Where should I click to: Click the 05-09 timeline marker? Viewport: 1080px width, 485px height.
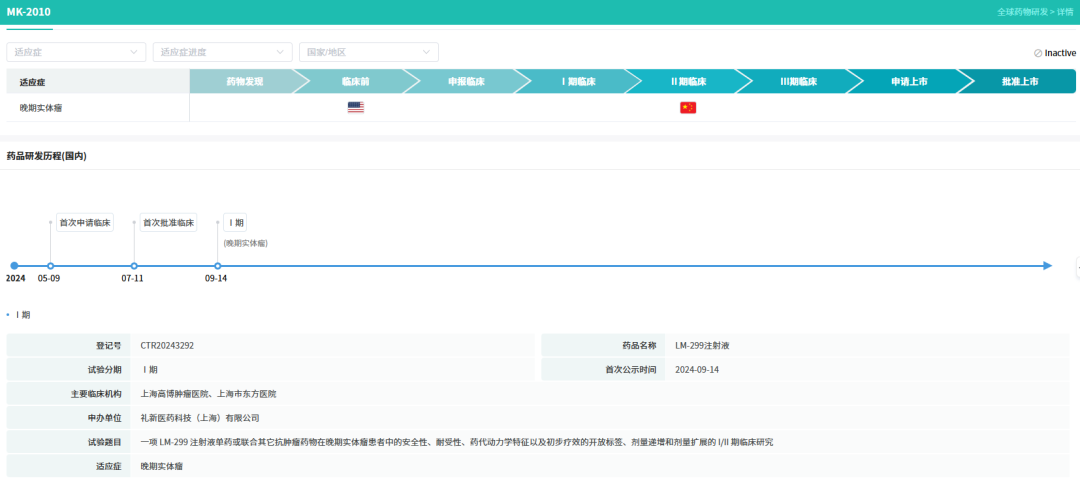click(x=50, y=266)
